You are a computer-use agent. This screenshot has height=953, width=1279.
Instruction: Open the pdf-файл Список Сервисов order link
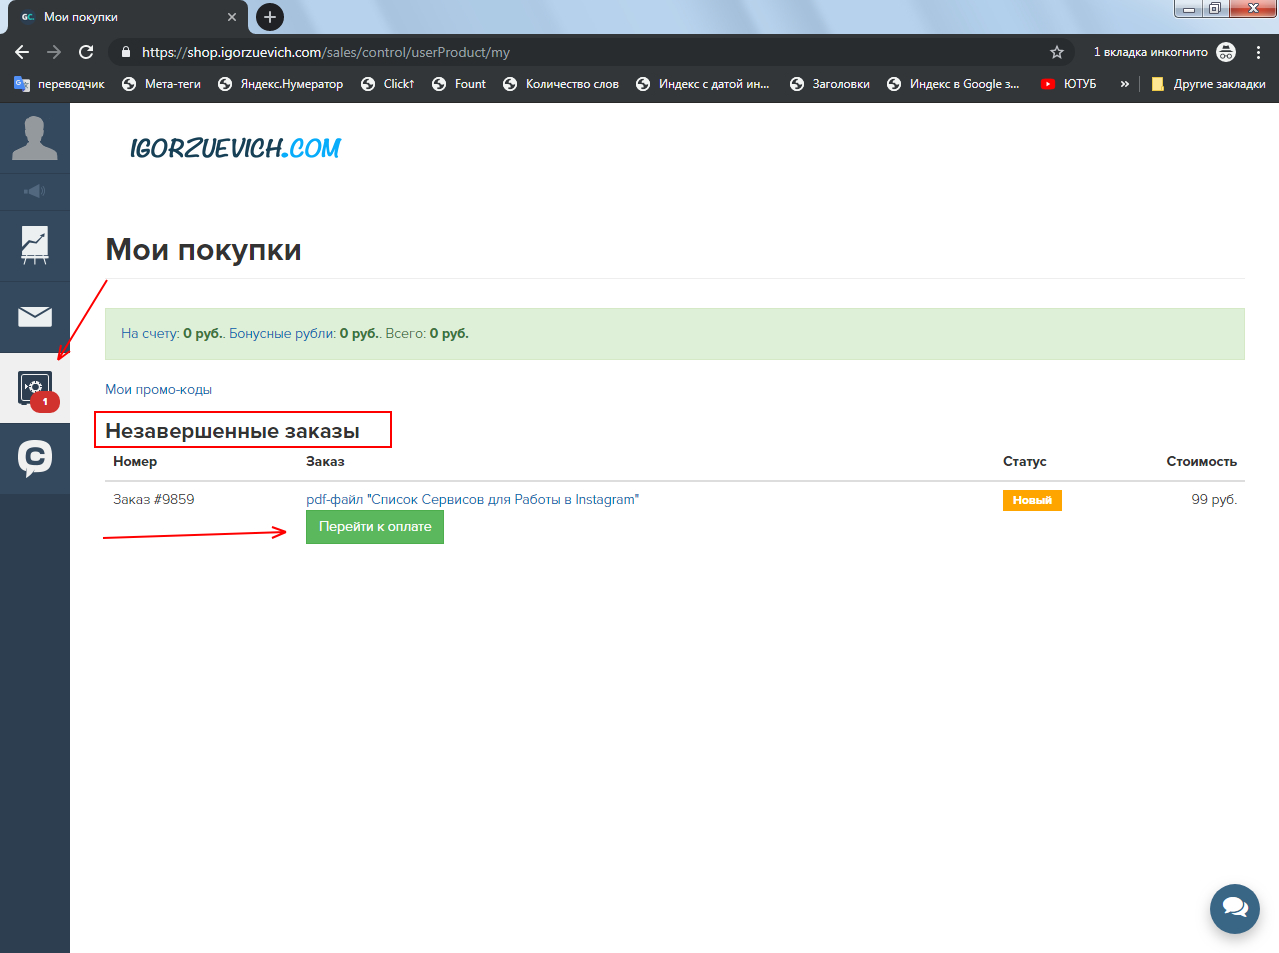coord(472,499)
